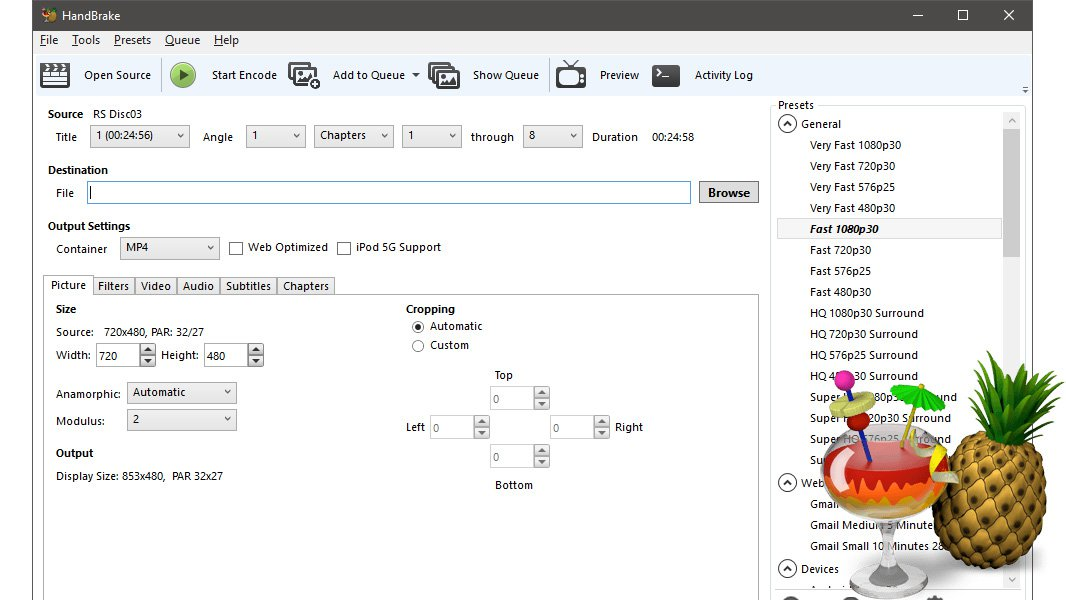
Task: Switch to the Chapters tab
Action: [306, 286]
